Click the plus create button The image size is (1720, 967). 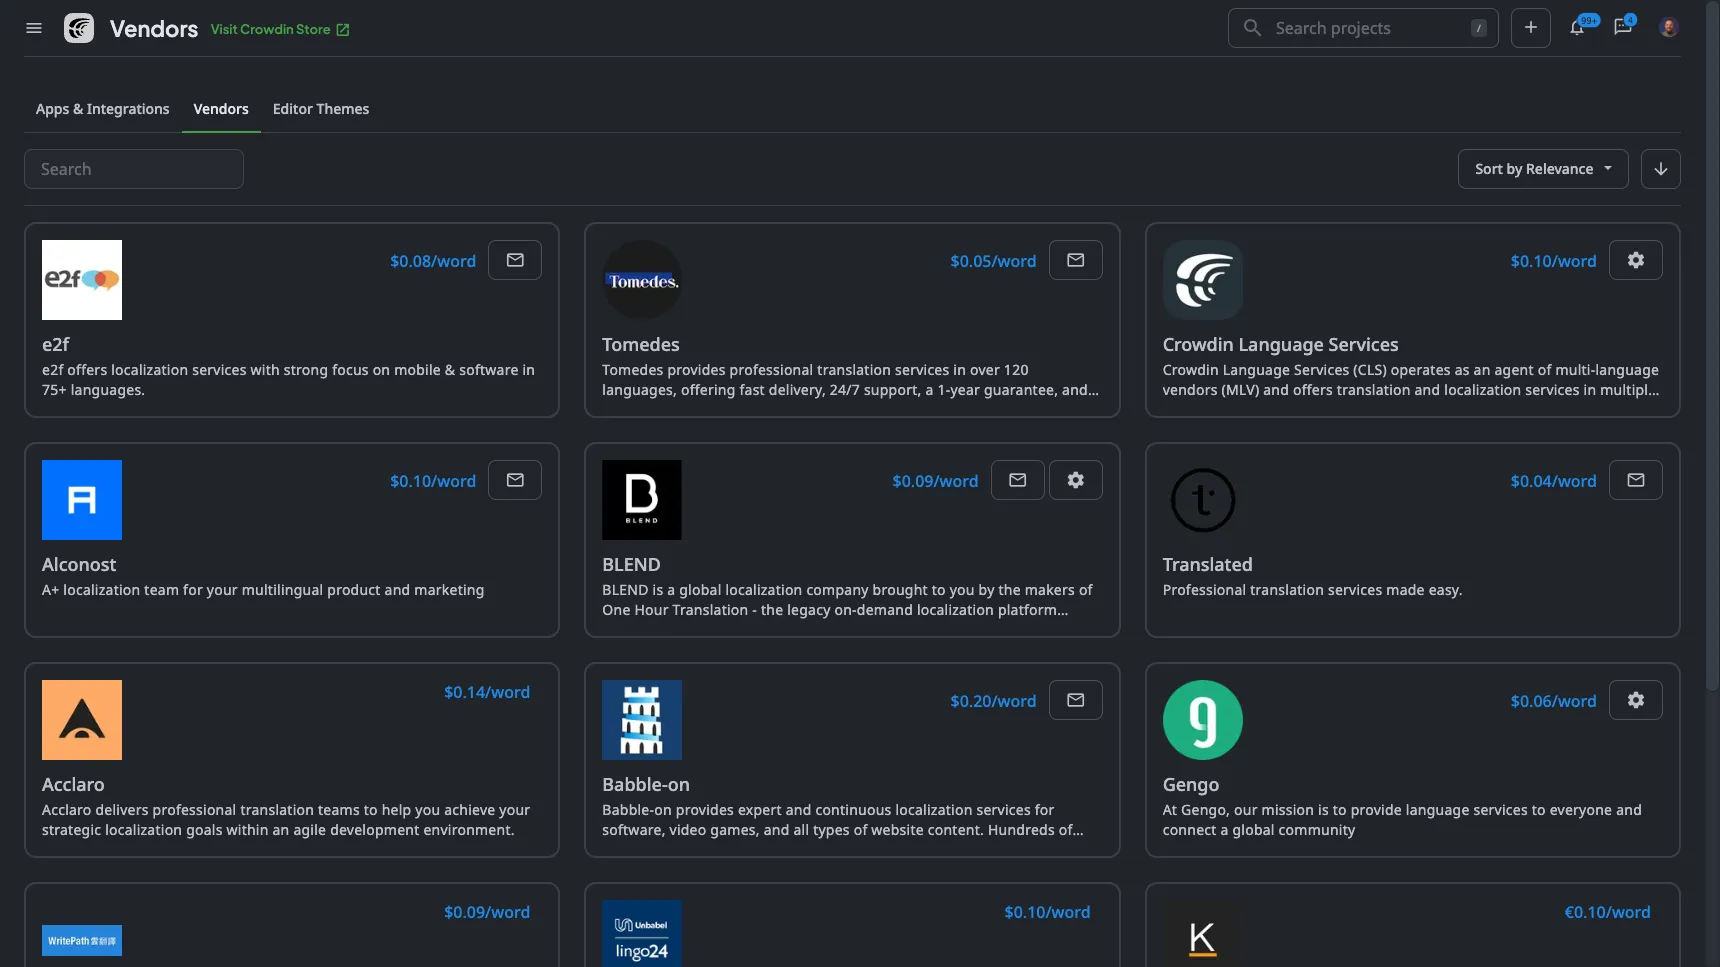coord(1530,28)
